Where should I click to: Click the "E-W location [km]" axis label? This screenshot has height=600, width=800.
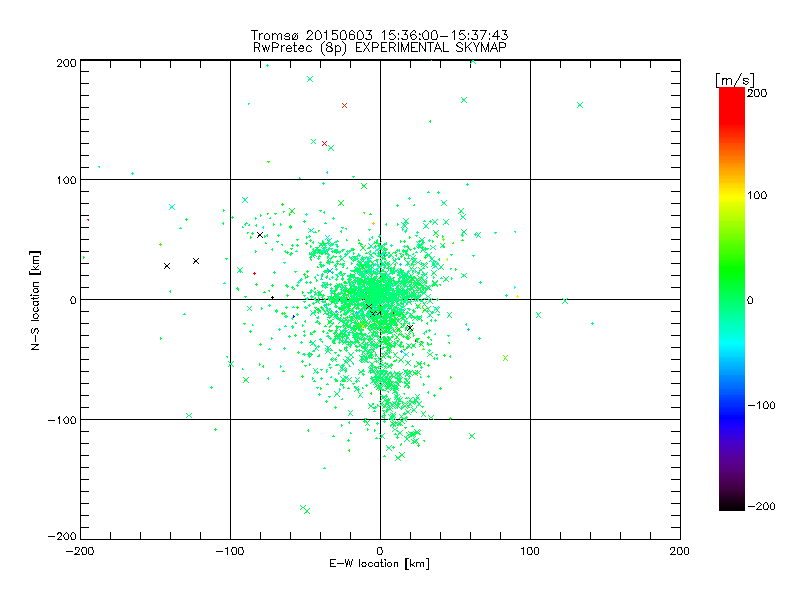(379, 564)
